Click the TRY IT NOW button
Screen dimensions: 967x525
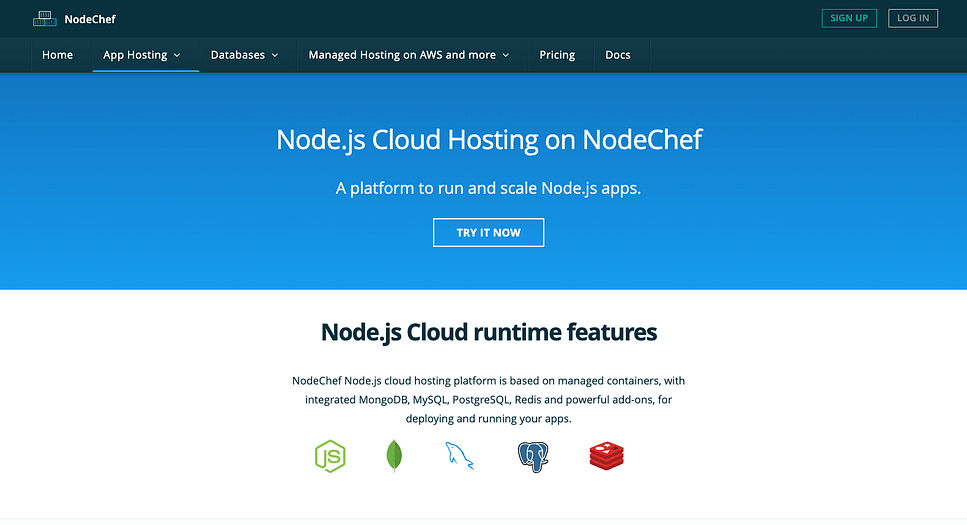488,232
